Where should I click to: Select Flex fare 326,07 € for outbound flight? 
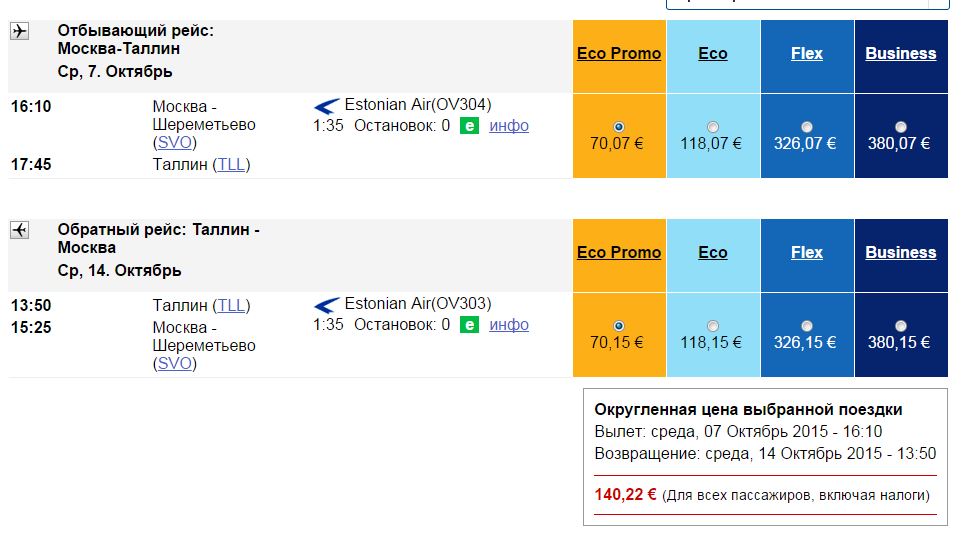click(x=806, y=127)
